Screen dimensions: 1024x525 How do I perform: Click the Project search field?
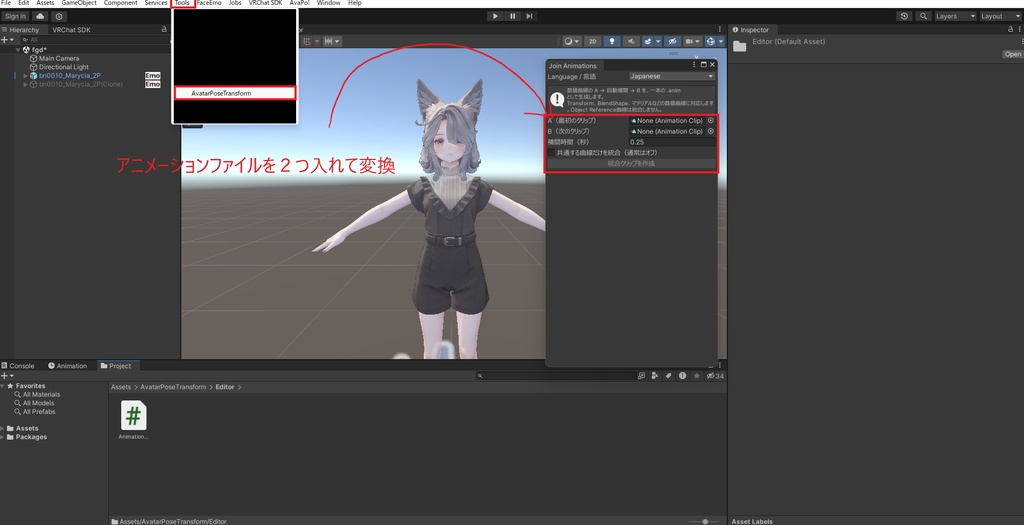click(x=556, y=375)
